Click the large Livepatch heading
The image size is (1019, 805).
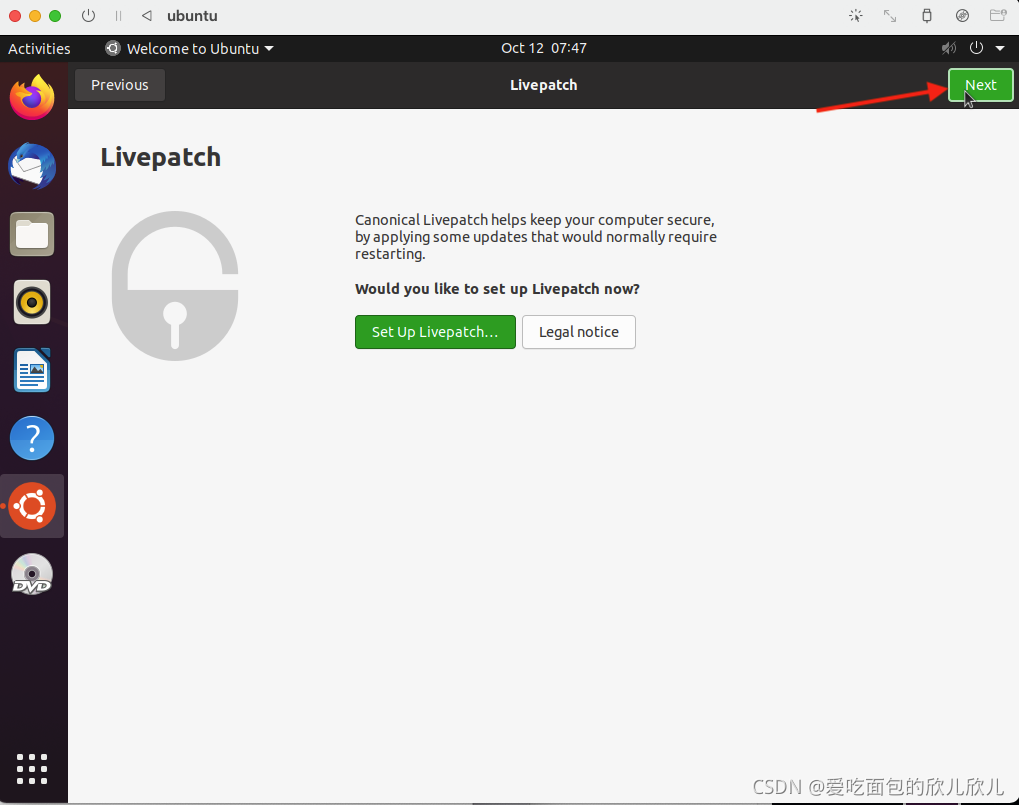161,158
